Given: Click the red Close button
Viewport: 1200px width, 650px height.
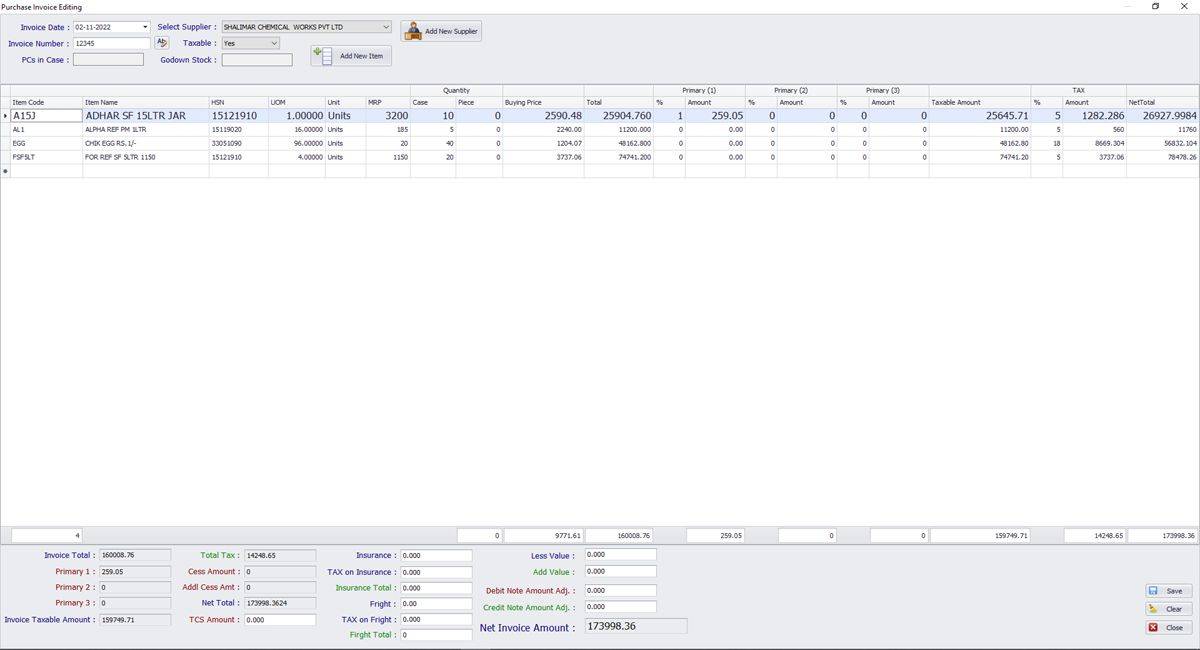Looking at the screenshot, I should 1168,628.
